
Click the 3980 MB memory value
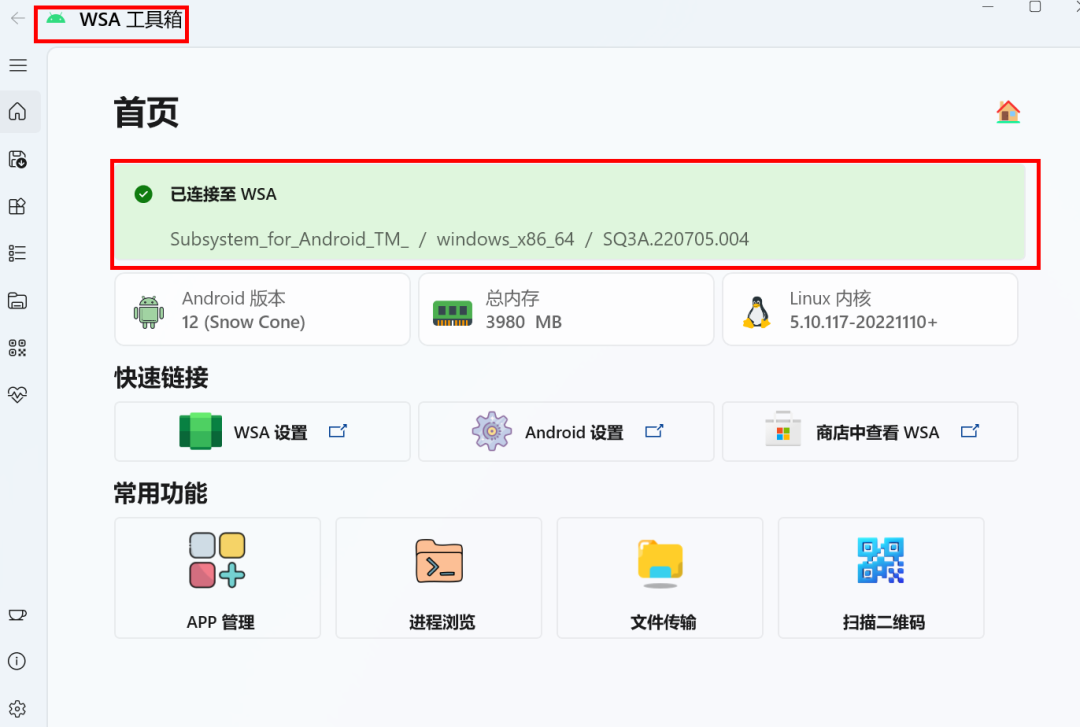pyautogui.click(x=523, y=322)
